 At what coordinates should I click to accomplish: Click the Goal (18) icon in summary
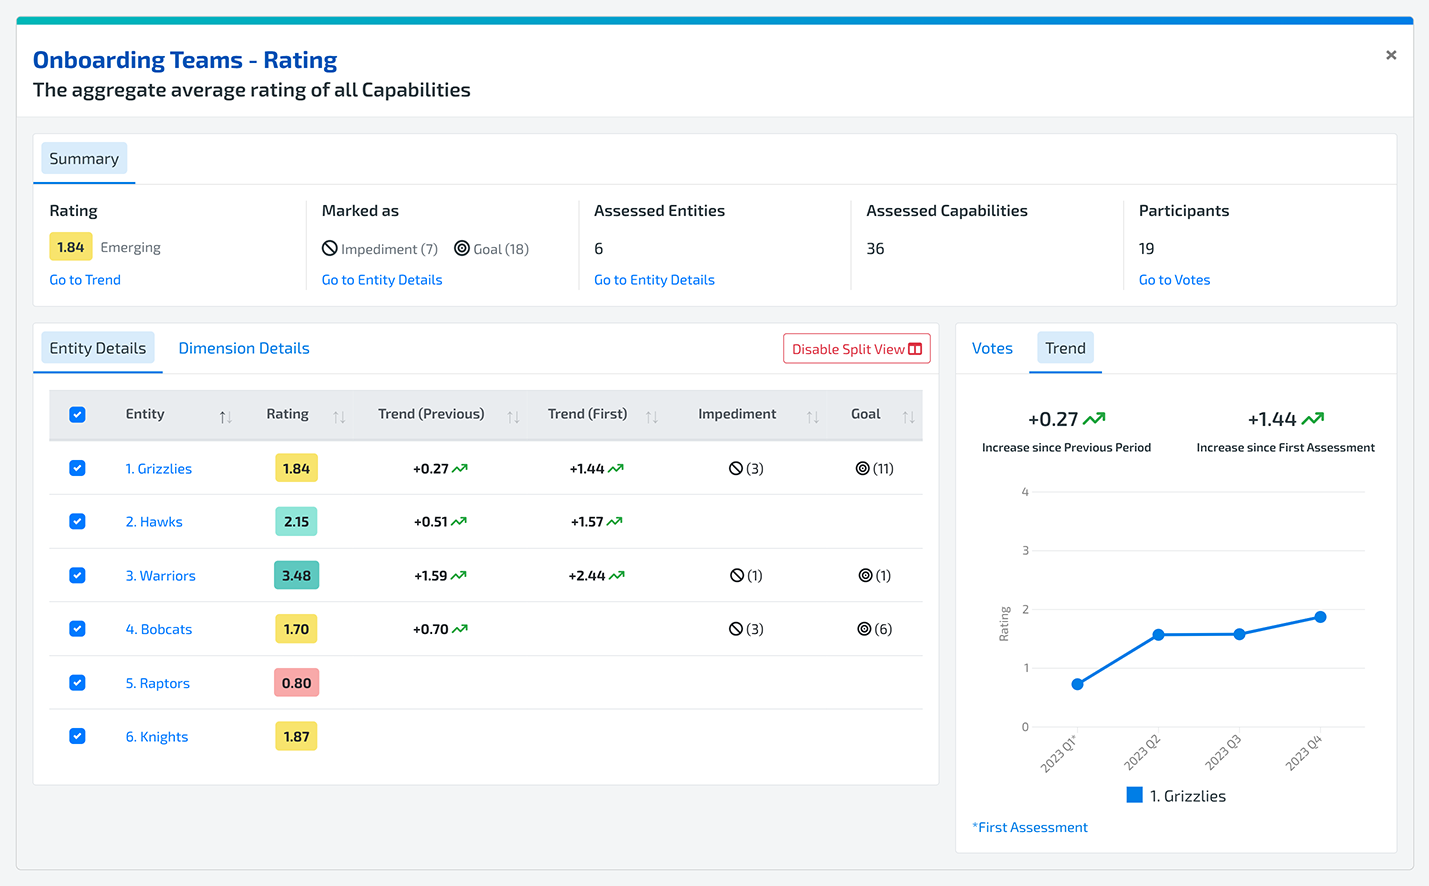462,248
